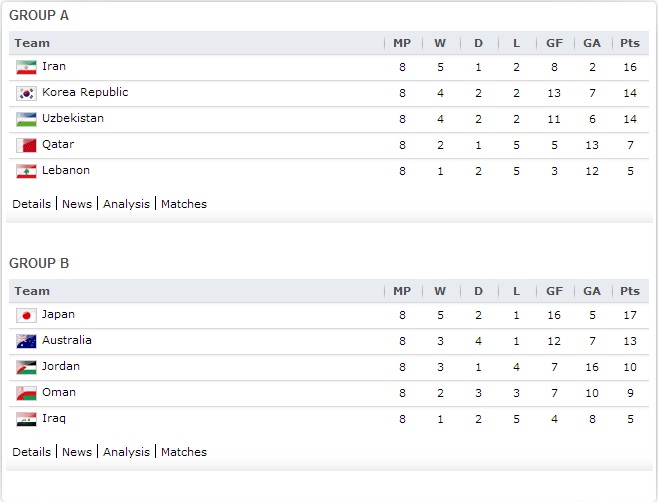Open Group B Matches link
Image resolution: width=658 pixels, height=502 pixels.
(x=184, y=452)
